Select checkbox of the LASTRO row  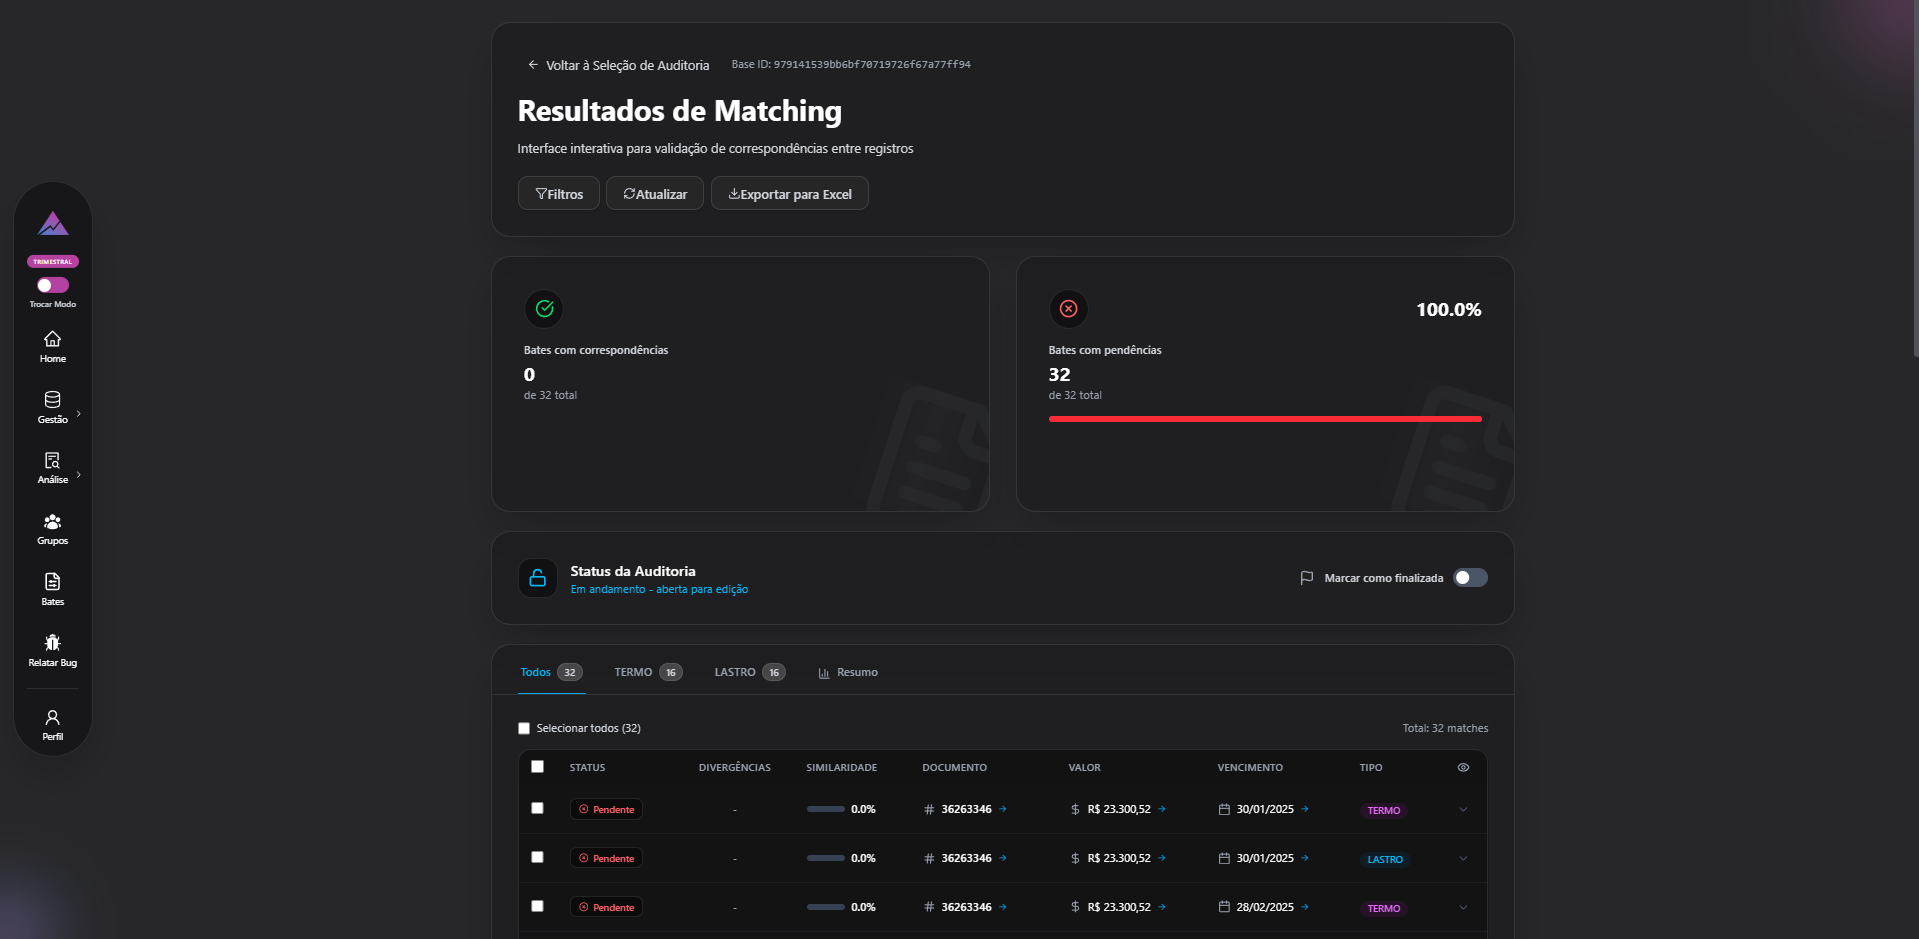pyautogui.click(x=538, y=857)
